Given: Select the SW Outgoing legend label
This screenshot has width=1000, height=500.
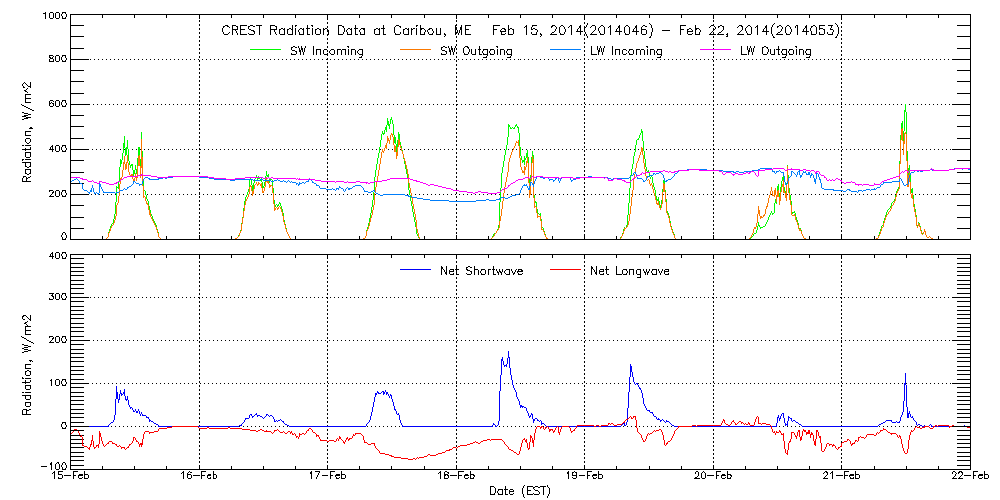Looking at the screenshot, I should [476, 51].
